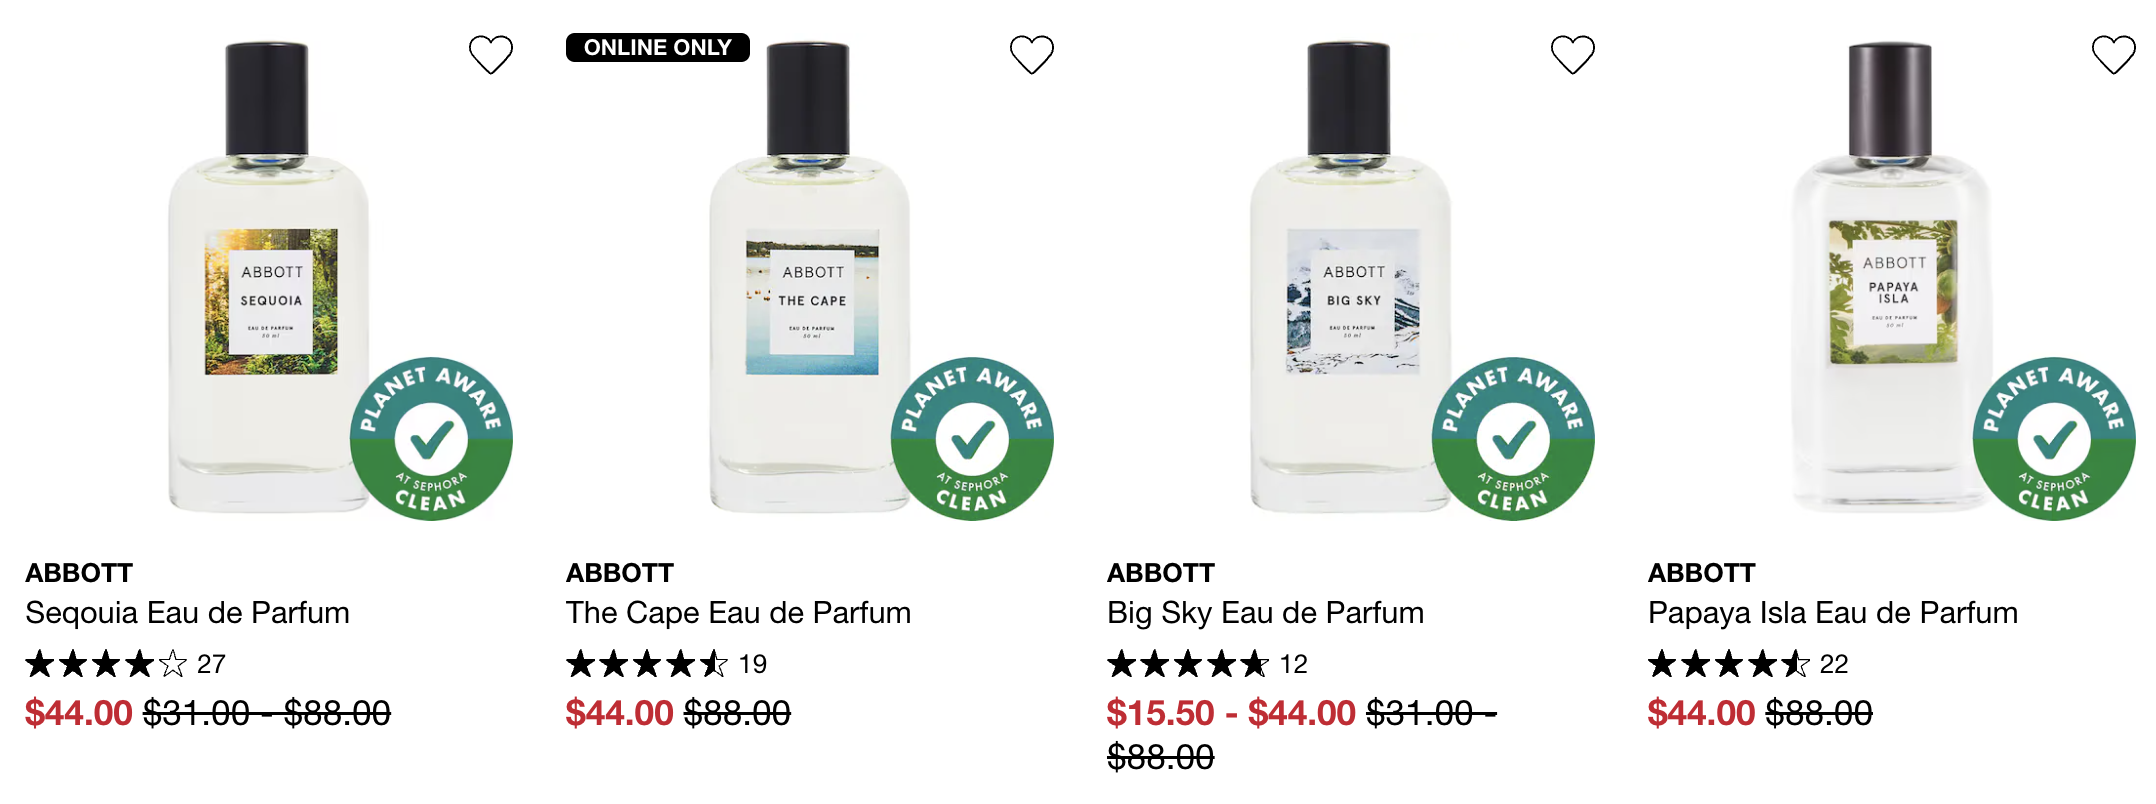Click Planet Aware Clean badge on Big Sky

point(1513,439)
